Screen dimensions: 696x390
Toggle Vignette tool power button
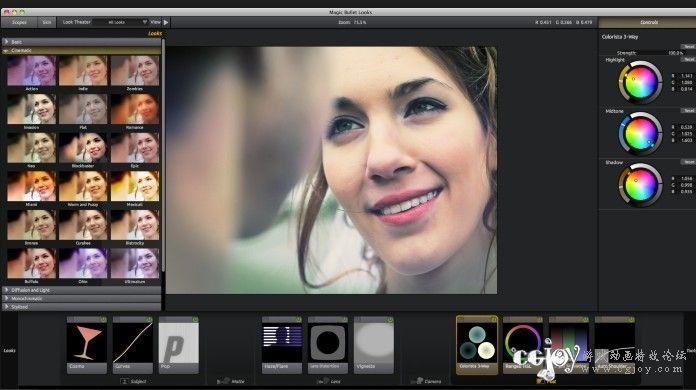pyautogui.click(x=390, y=319)
